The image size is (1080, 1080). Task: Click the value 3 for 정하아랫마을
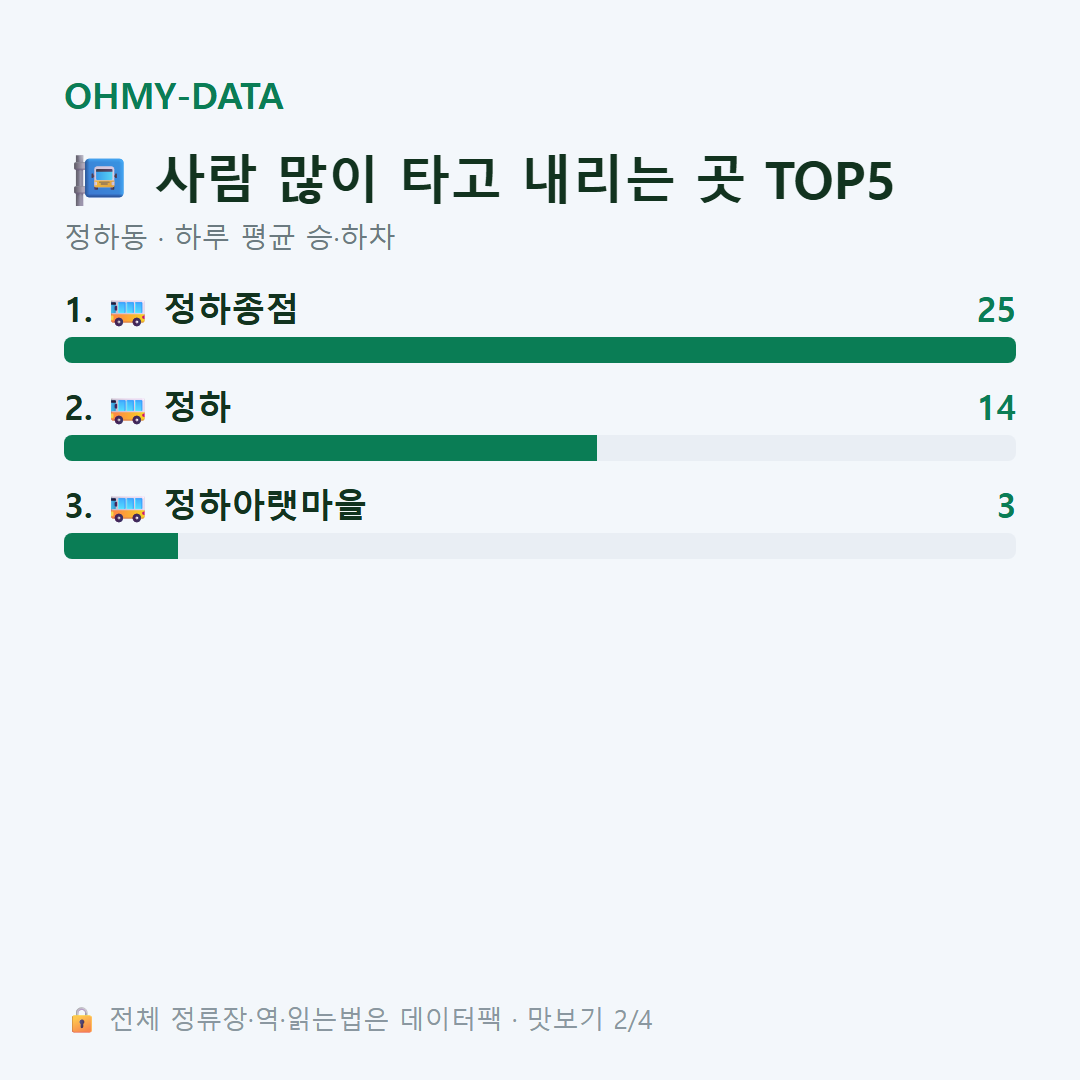[x=1006, y=506]
